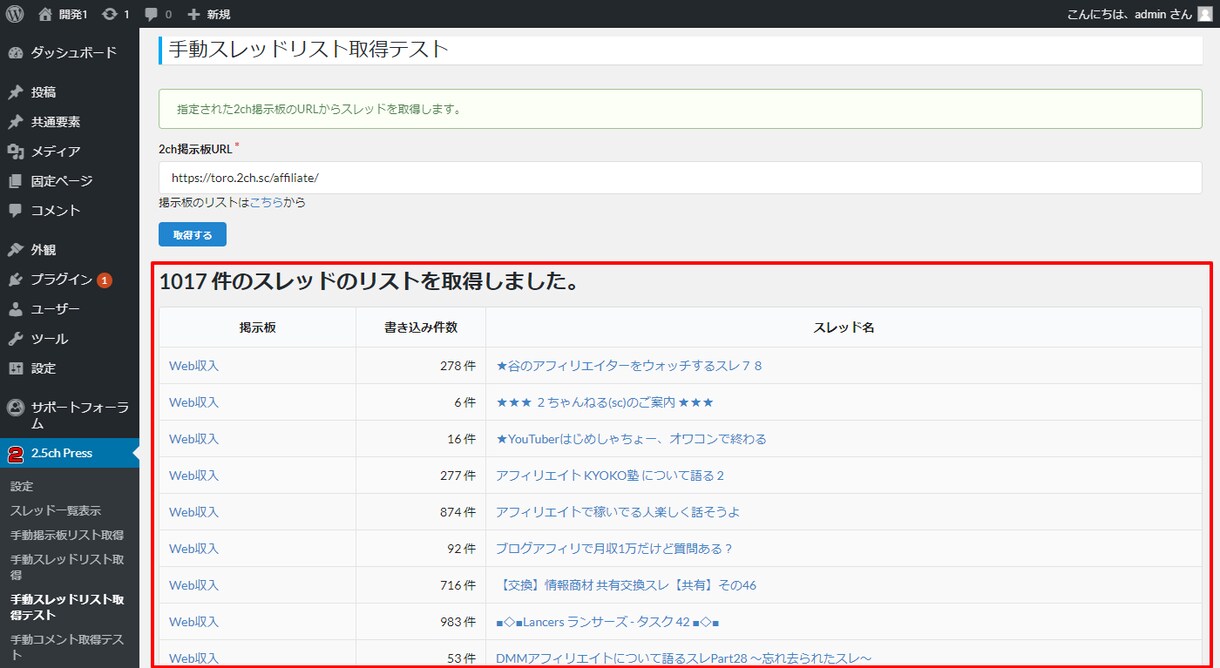Click the メディア icon in sidebar
The width and height of the screenshot is (1220, 668).
(x=15, y=152)
